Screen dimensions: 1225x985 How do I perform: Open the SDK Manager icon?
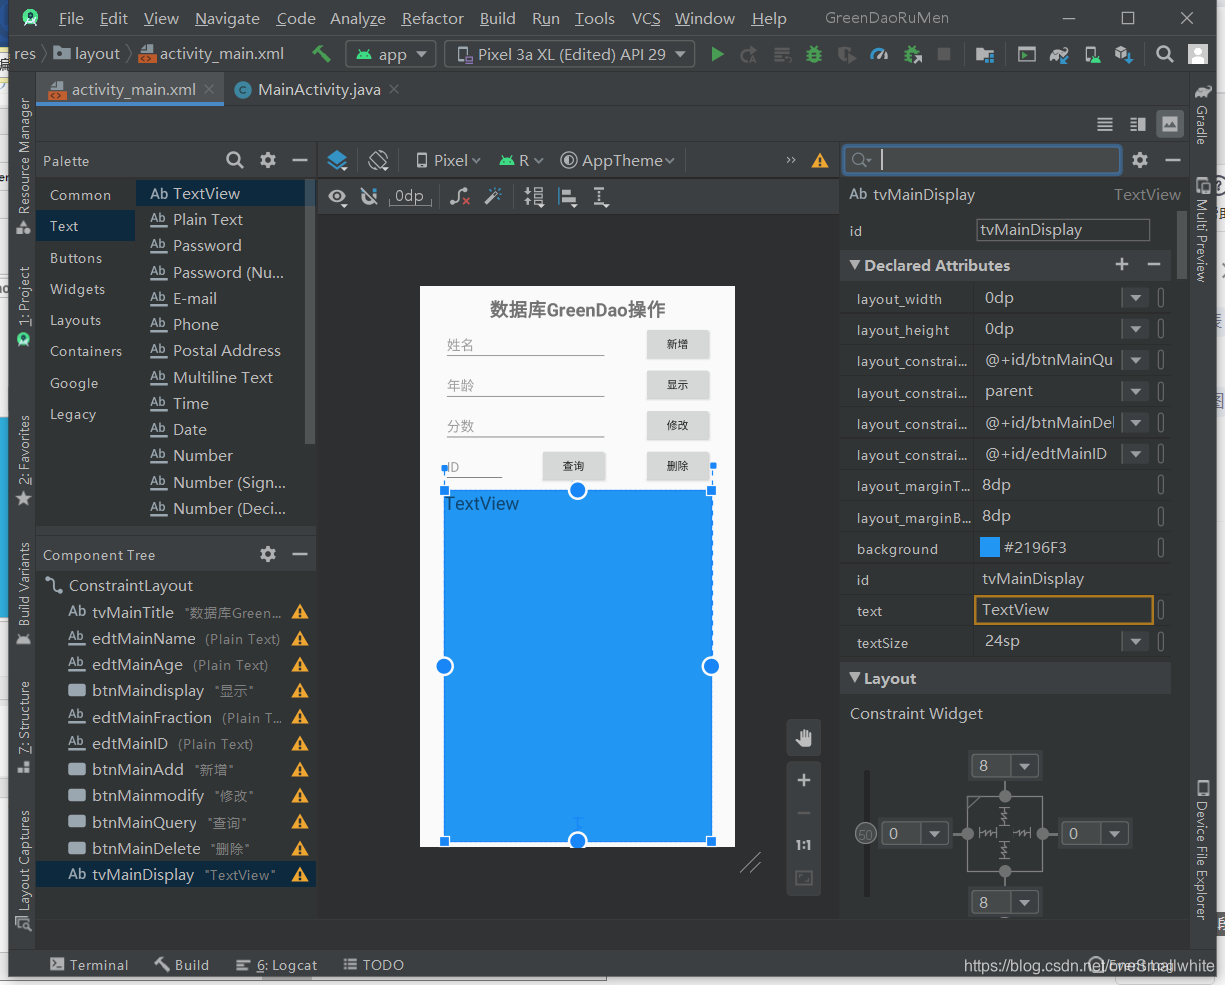pyautogui.click(x=1123, y=54)
